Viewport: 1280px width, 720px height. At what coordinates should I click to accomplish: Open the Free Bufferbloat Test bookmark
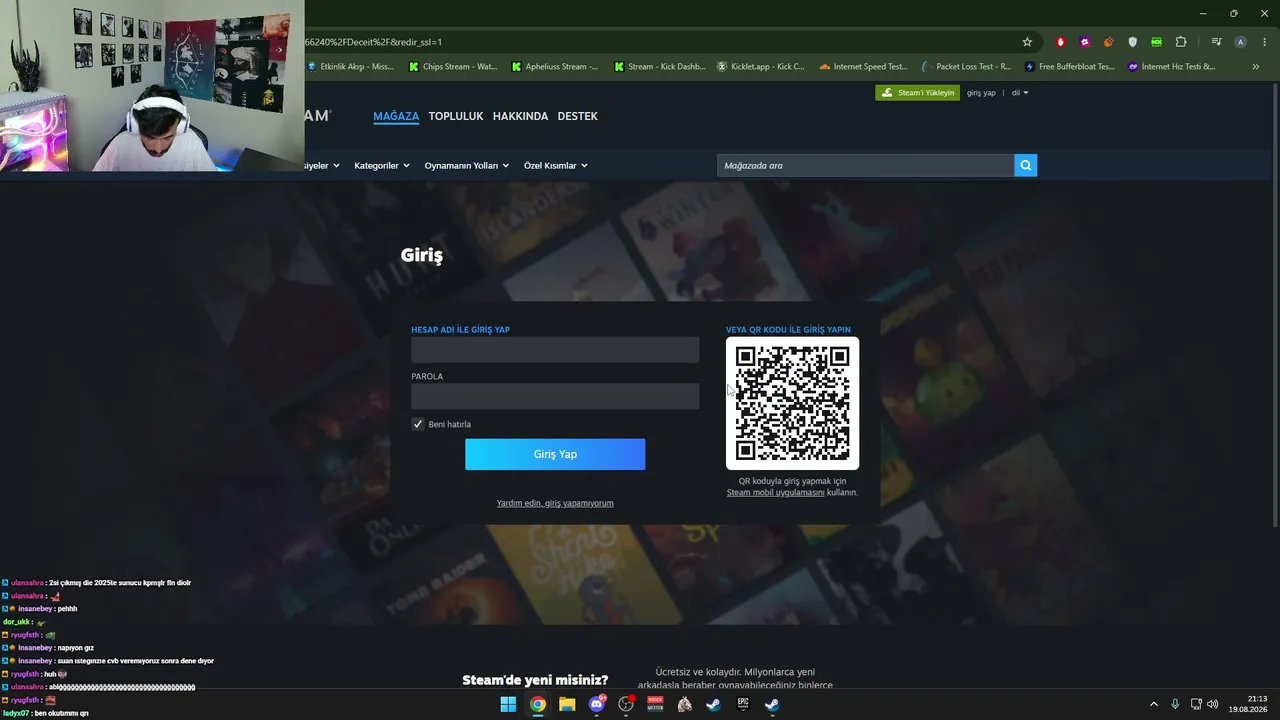coord(1069,67)
